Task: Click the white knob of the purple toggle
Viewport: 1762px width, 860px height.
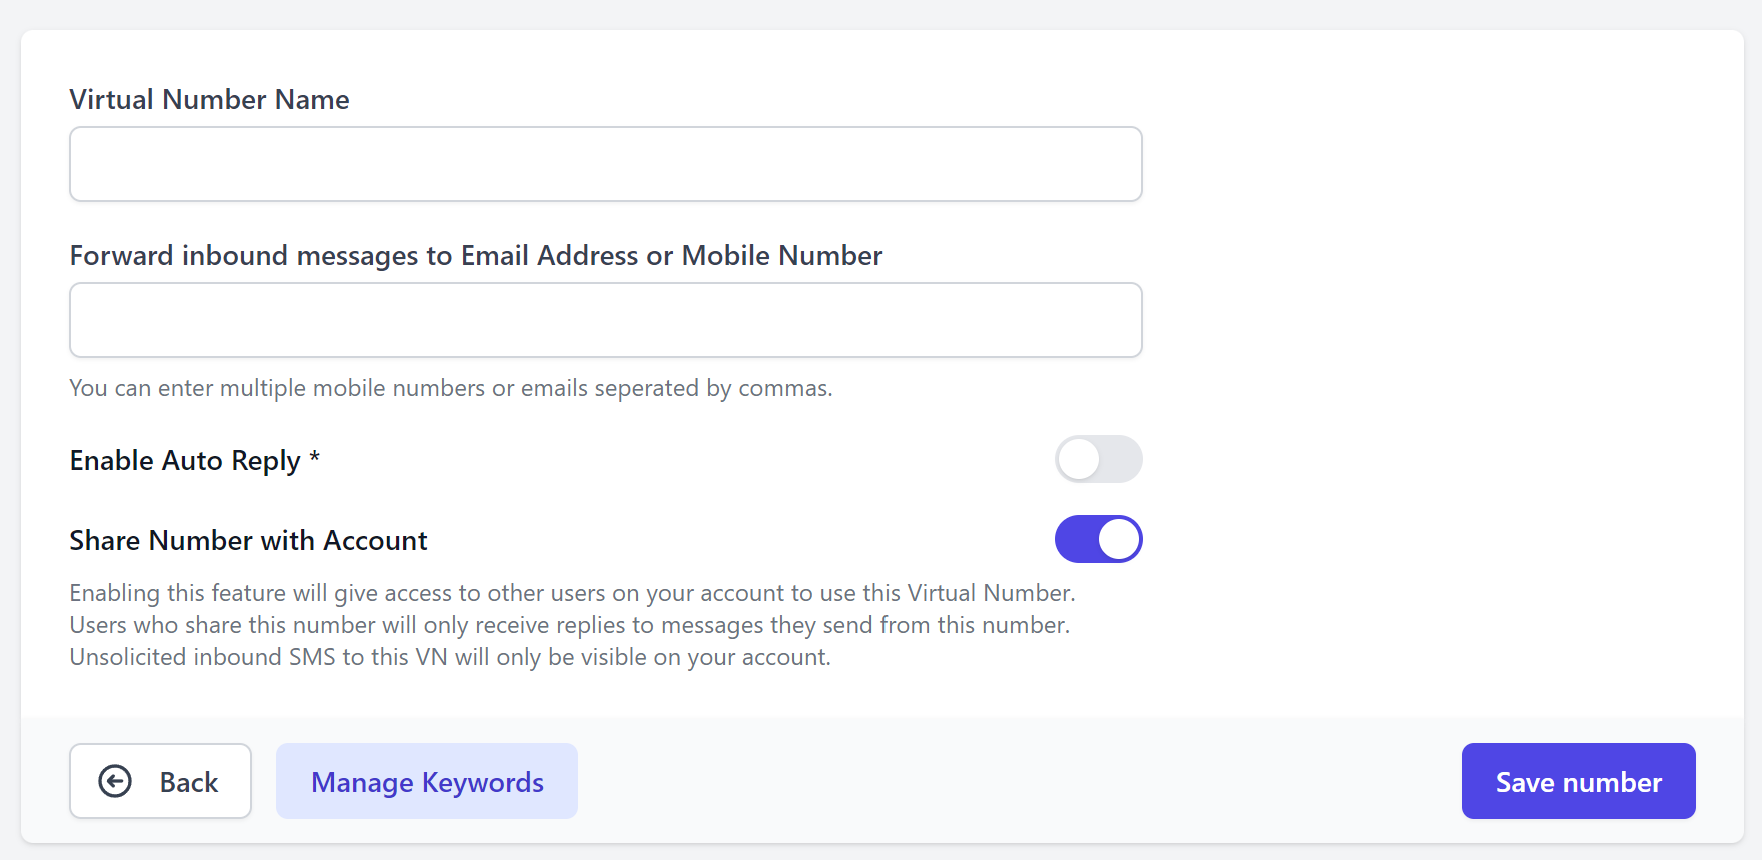Action: tap(1118, 540)
